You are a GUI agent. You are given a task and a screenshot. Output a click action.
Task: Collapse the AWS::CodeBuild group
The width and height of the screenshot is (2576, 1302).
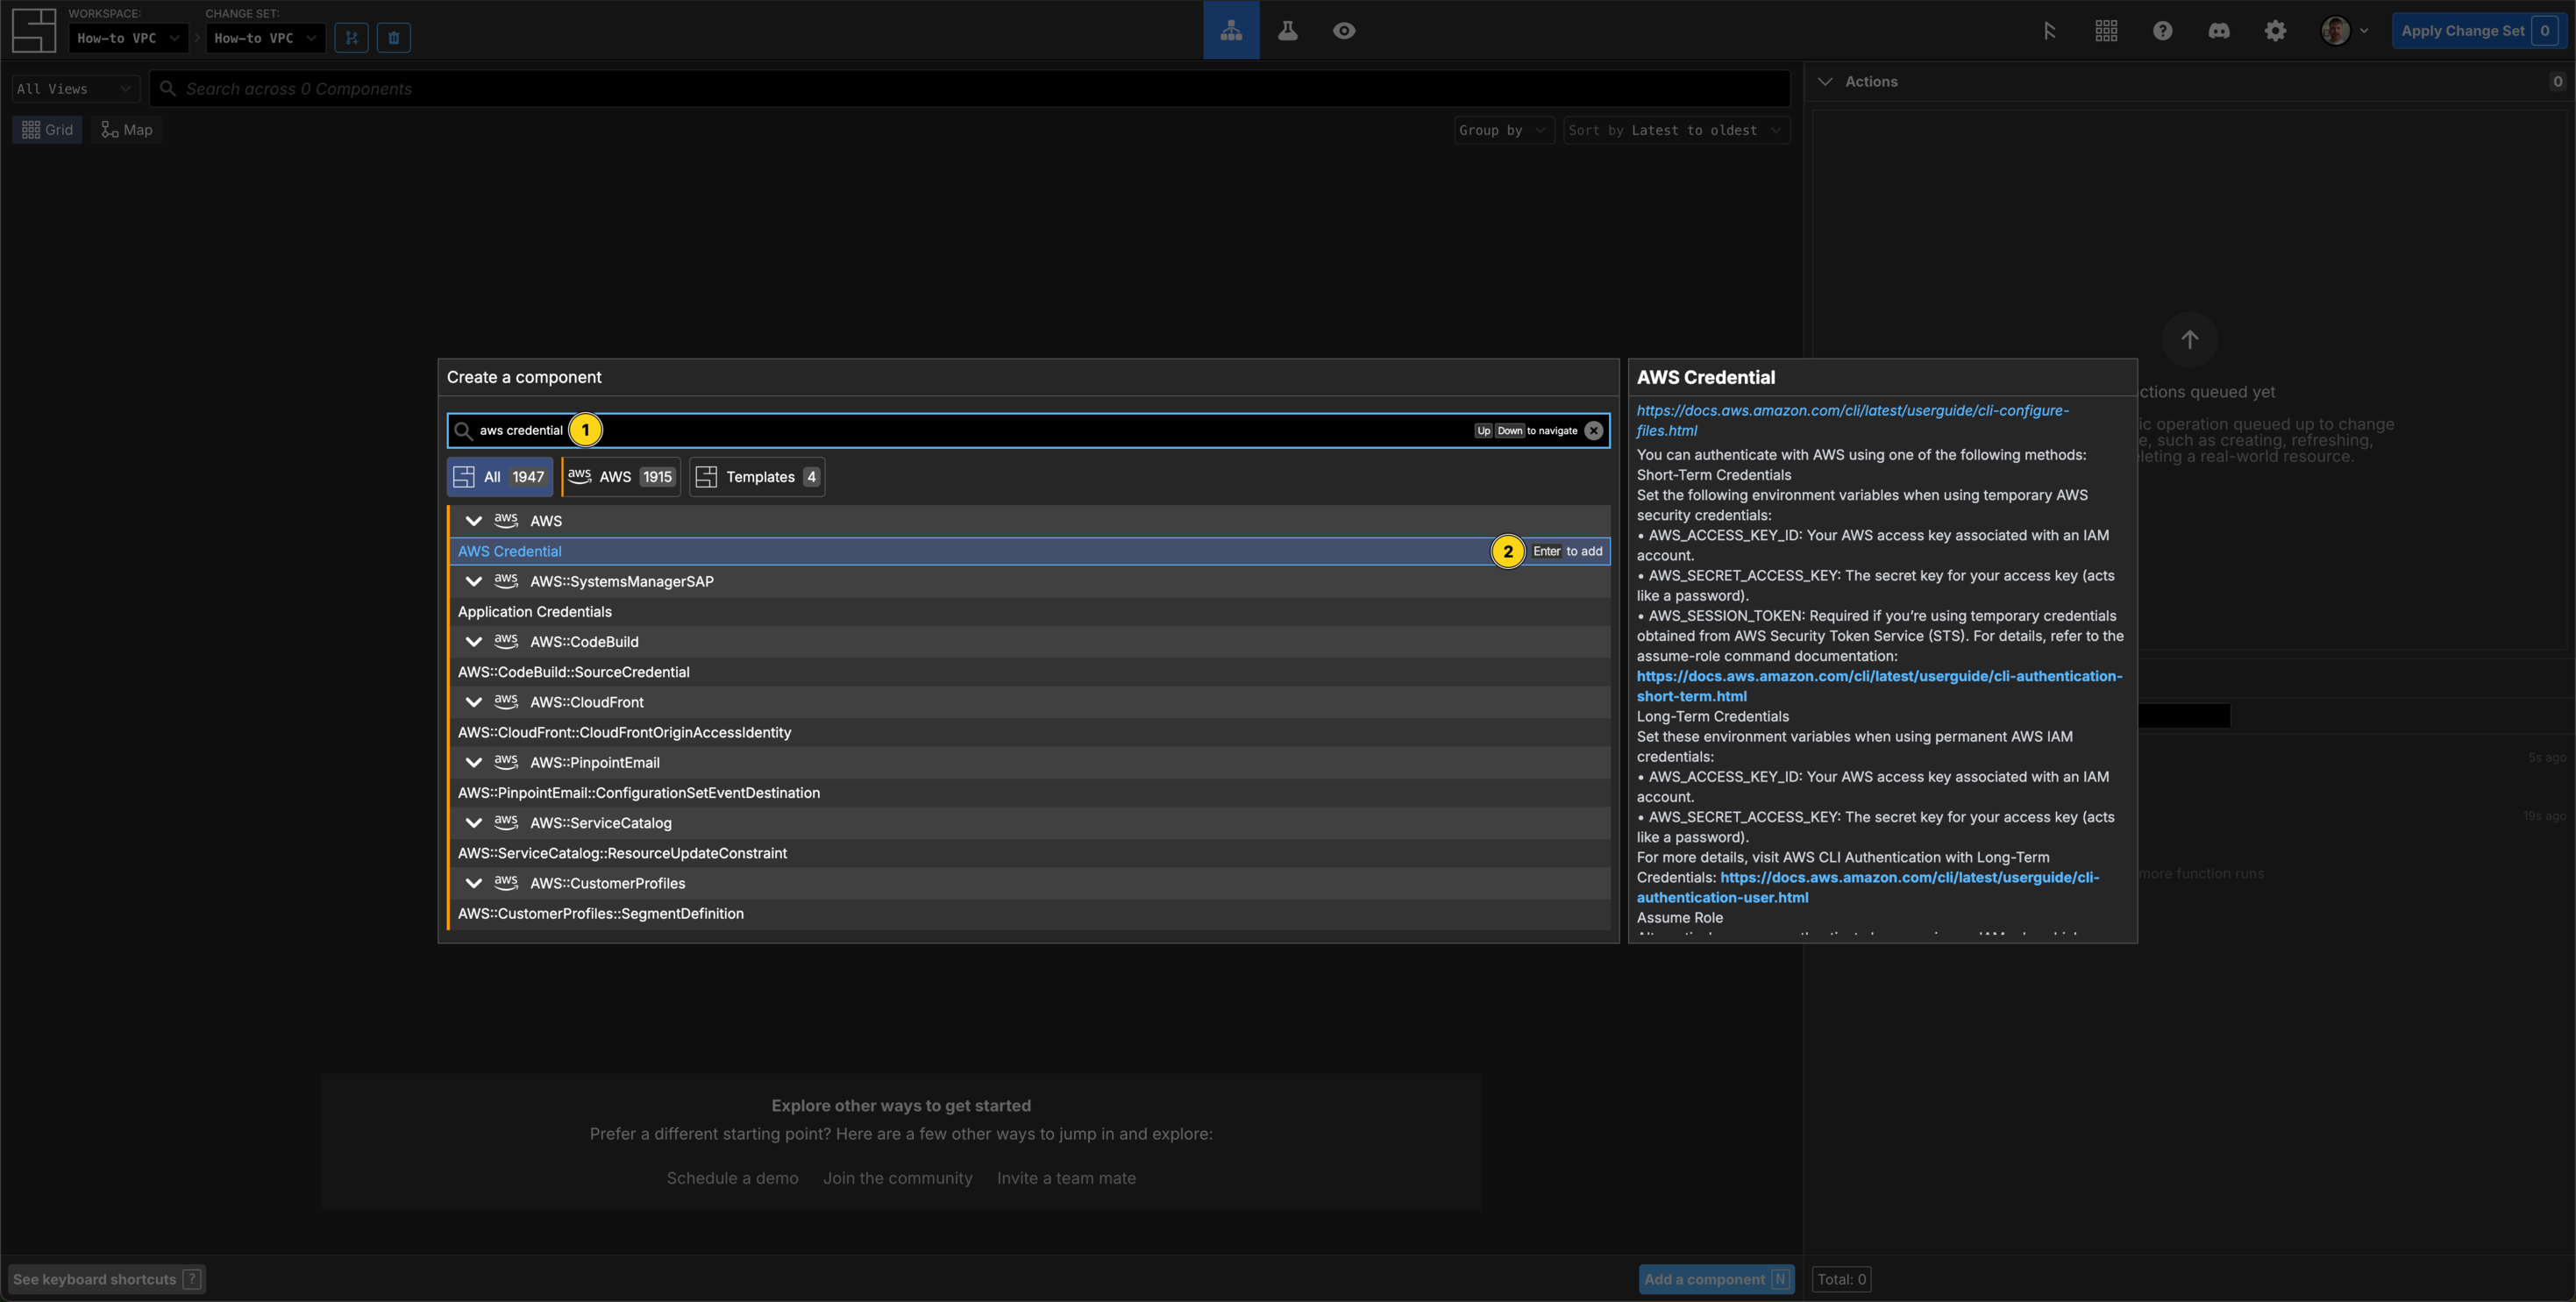474,642
